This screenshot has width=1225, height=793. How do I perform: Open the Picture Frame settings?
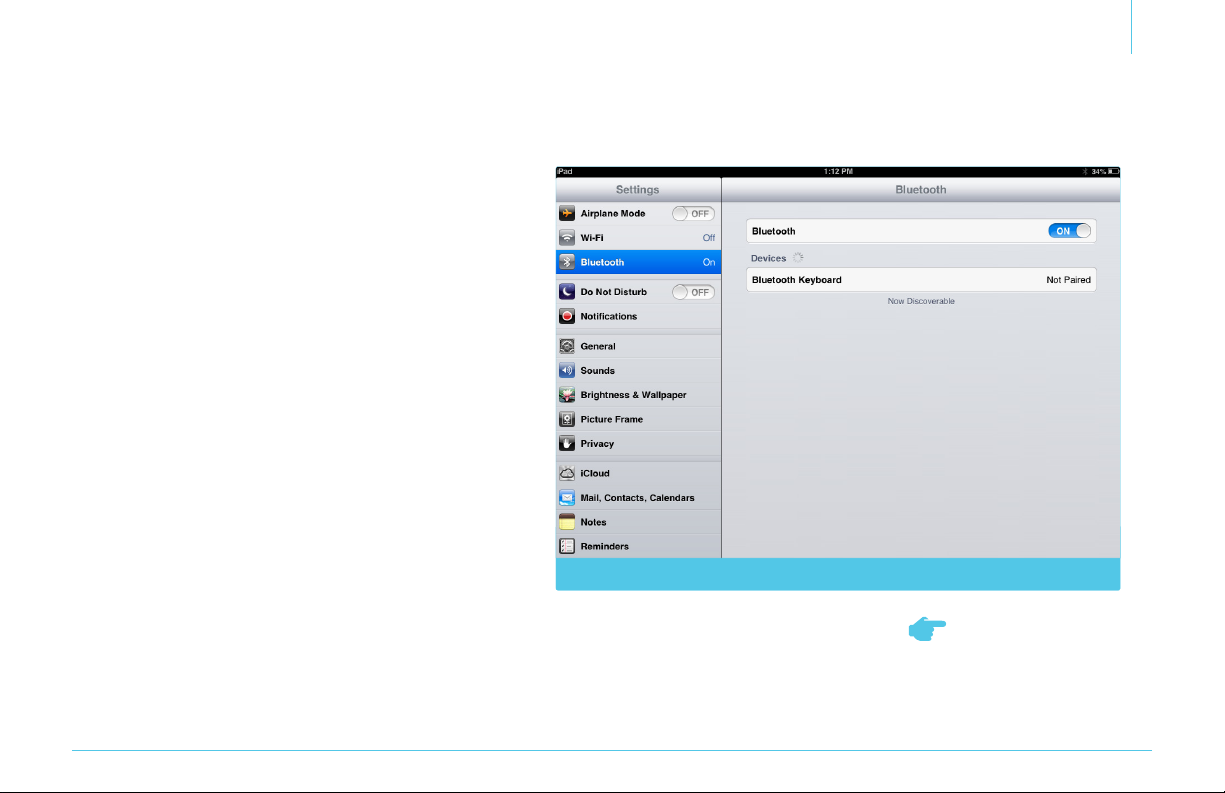638,419
